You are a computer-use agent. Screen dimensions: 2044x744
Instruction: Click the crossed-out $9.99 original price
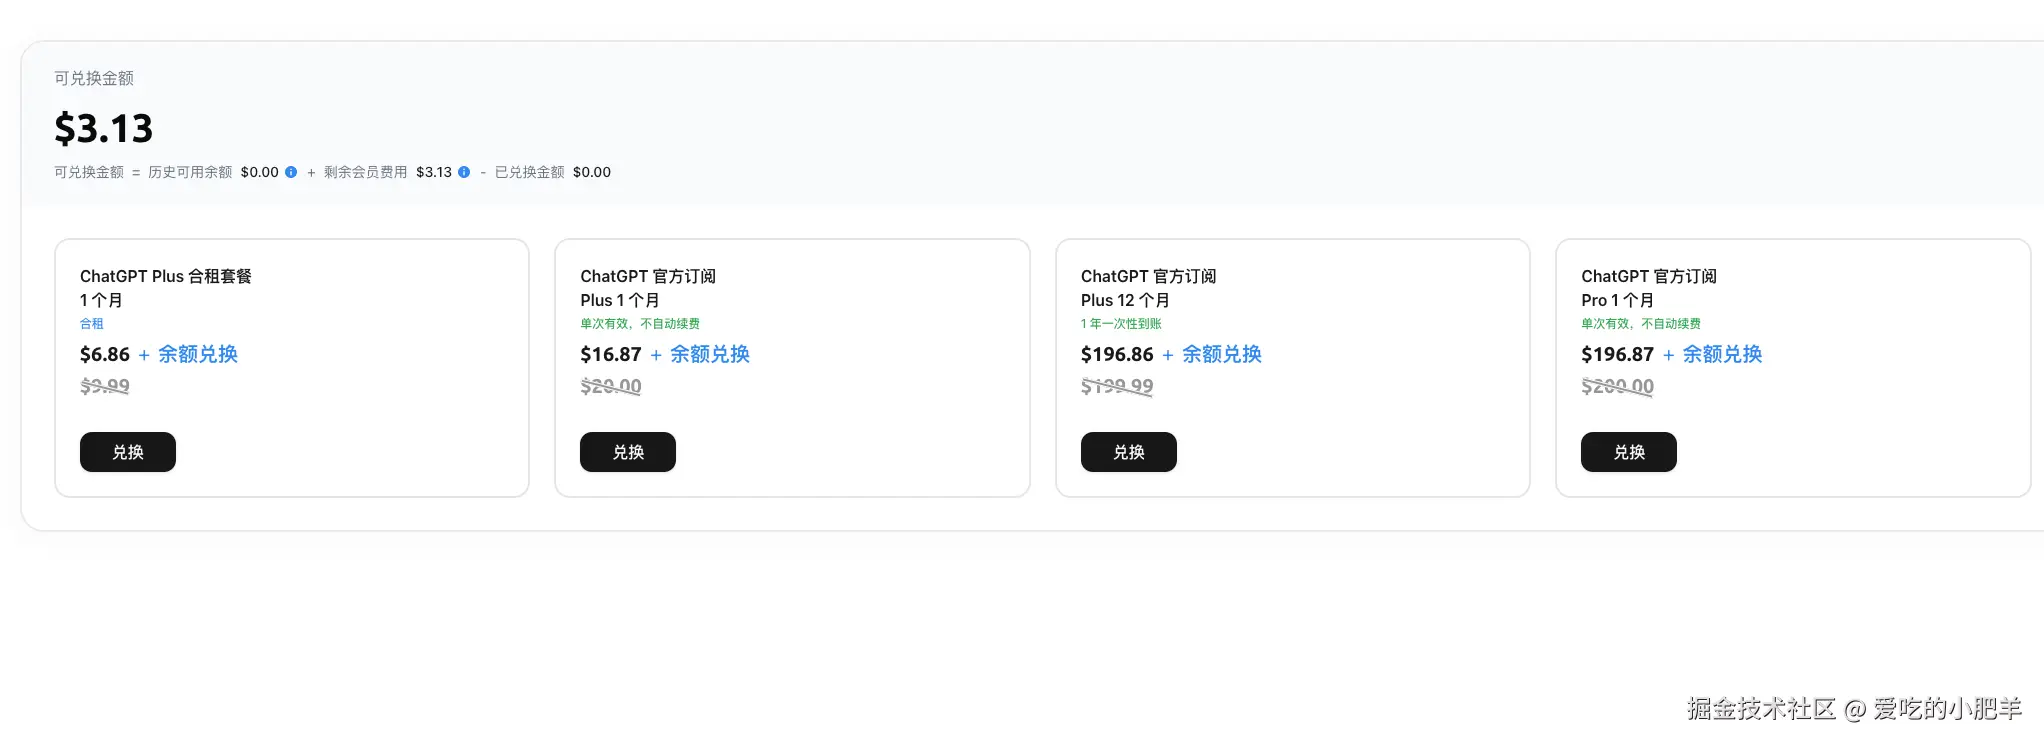[x=105, y=386]
